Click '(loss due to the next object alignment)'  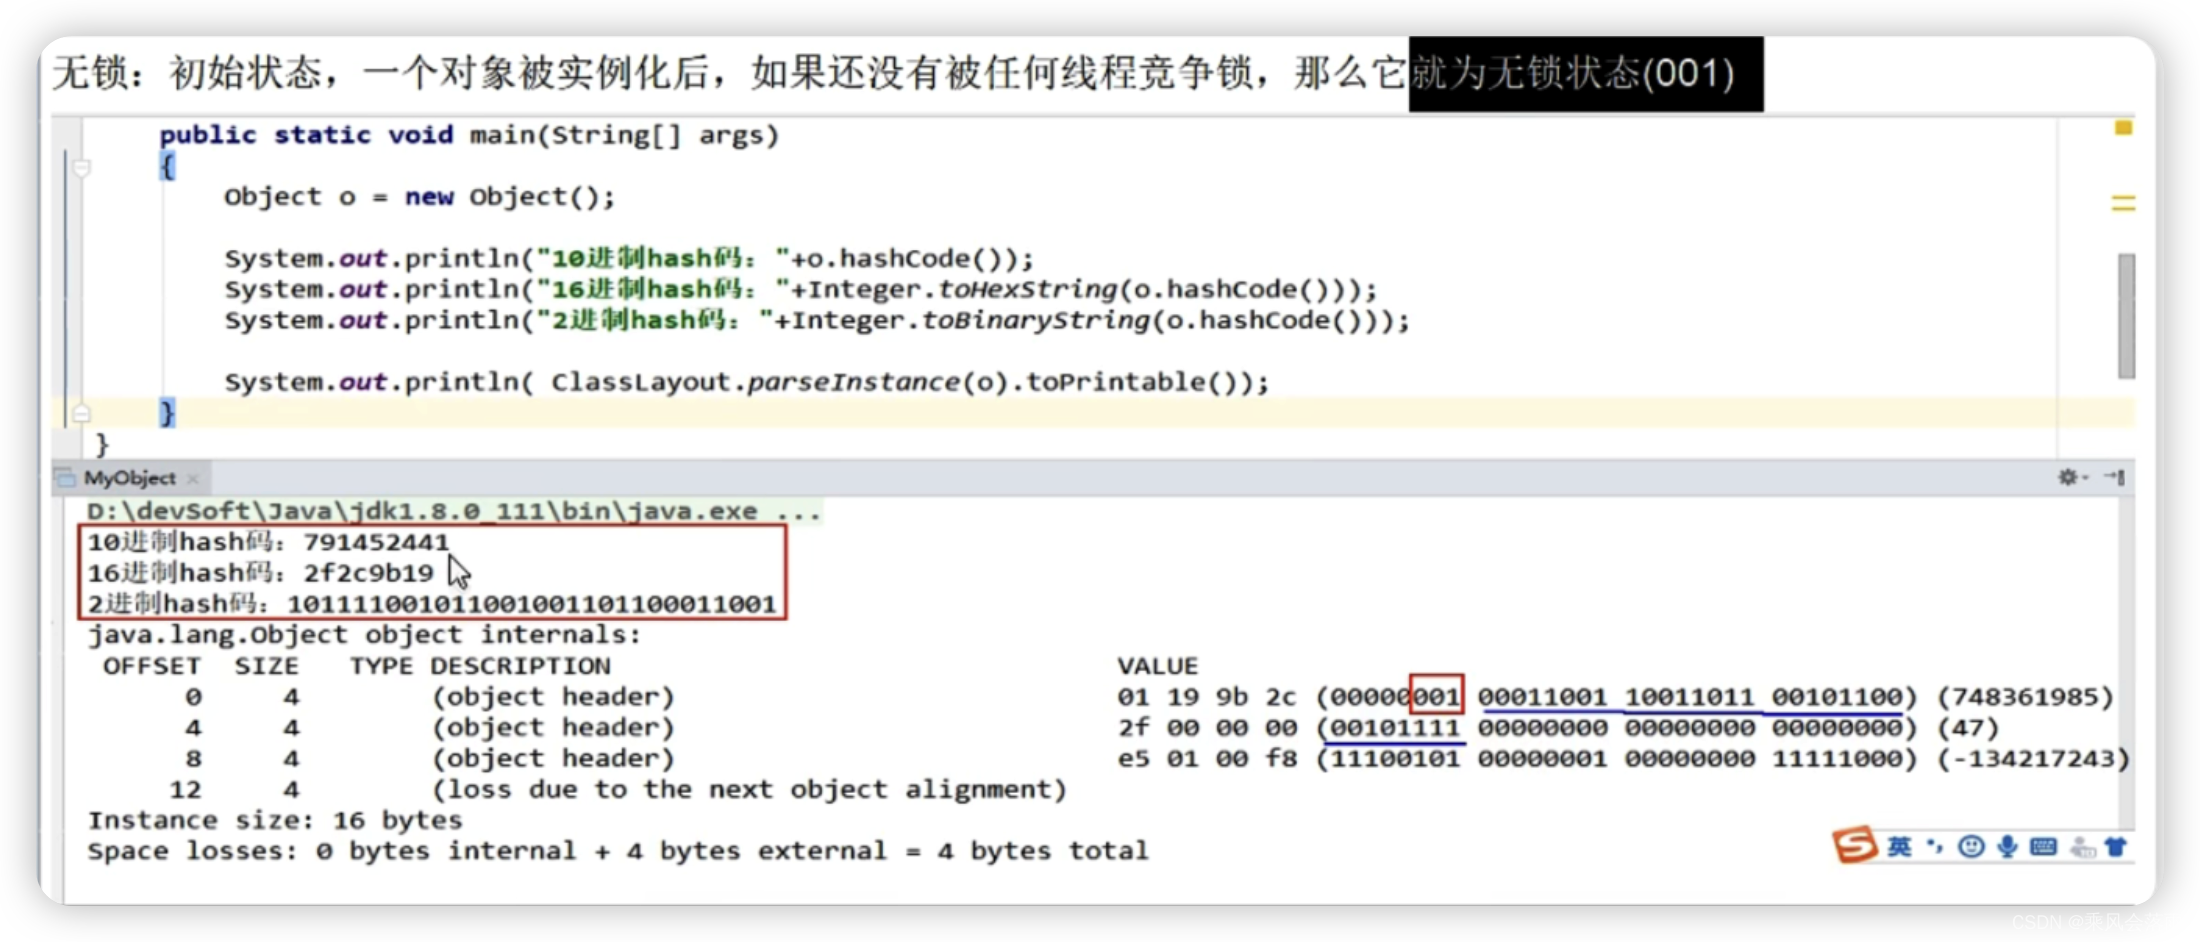coord(749,790)
